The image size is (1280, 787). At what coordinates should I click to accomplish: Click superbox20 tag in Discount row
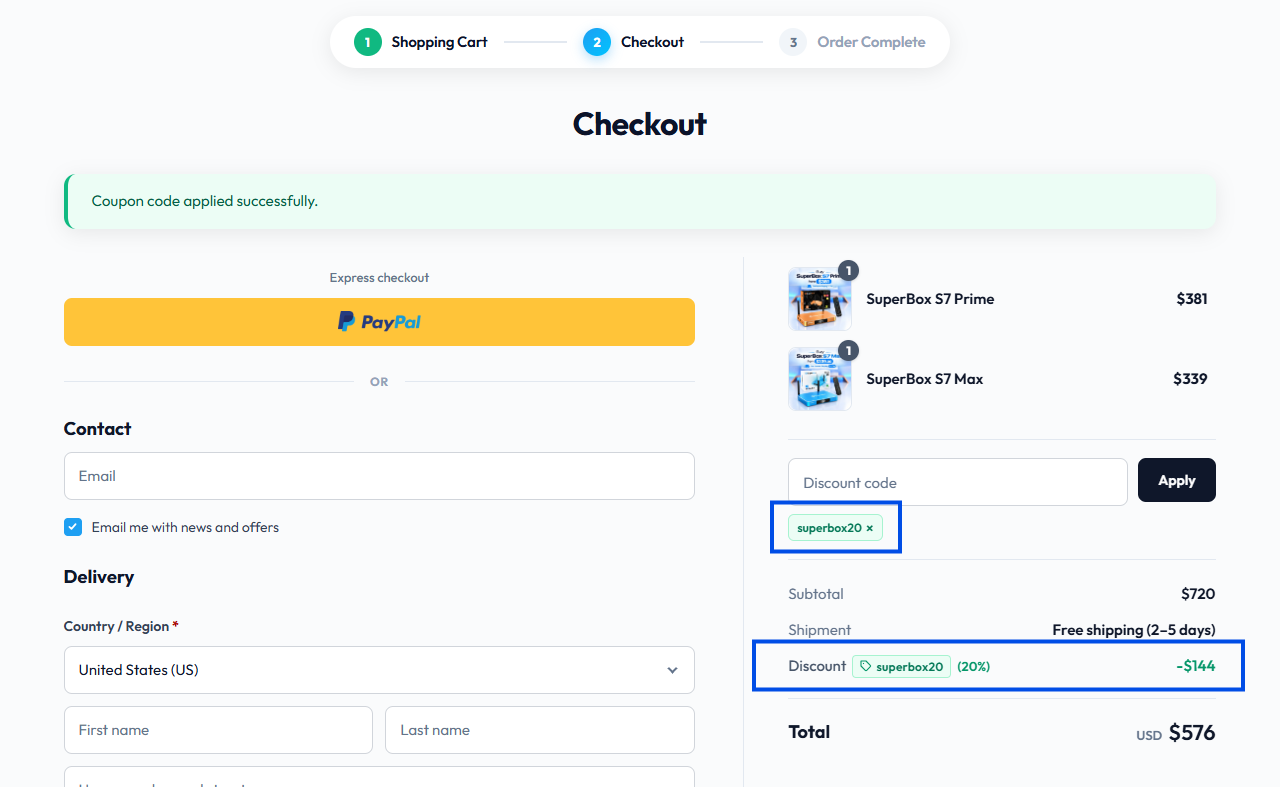(901, 667)
